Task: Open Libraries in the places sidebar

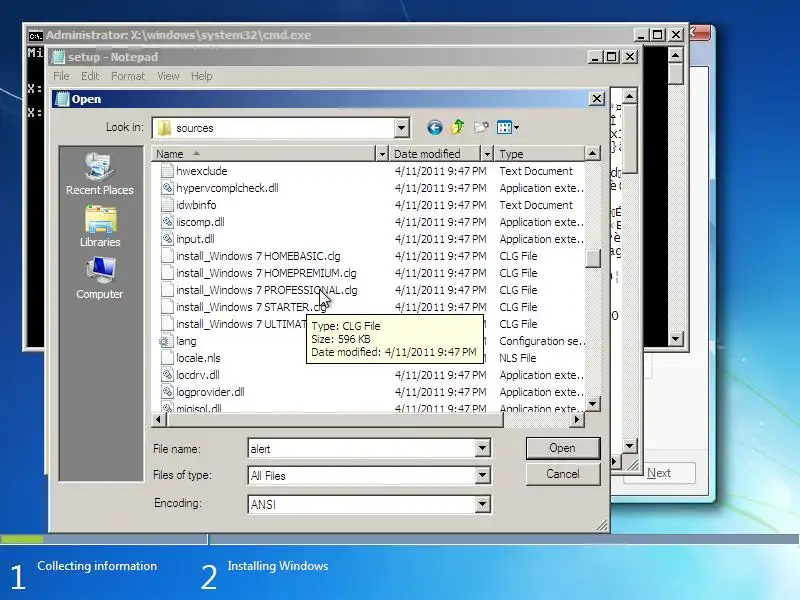Action: click(x=100, y=227)
